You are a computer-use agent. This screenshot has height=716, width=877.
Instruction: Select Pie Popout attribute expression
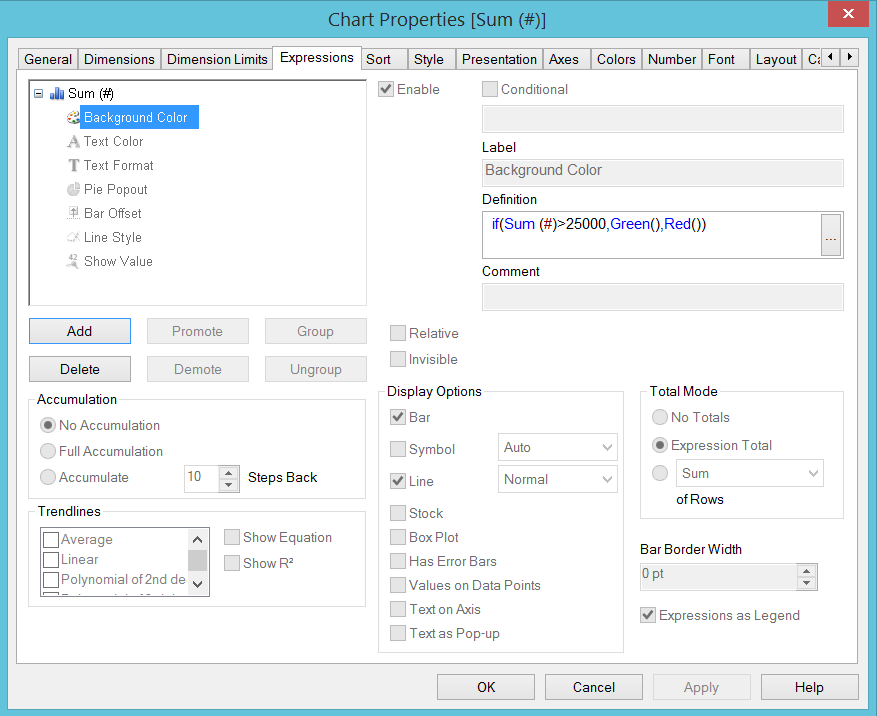click(116, 190)
